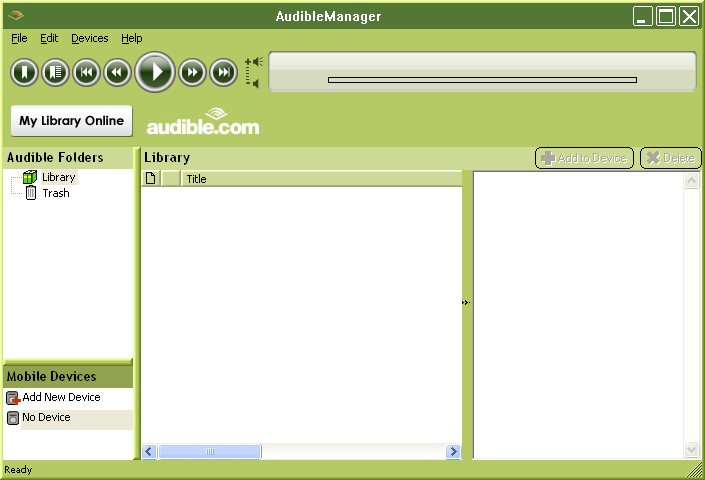
Task: Click the horizontal scrollbar right arrow
Action: click(x=453, y=451)
